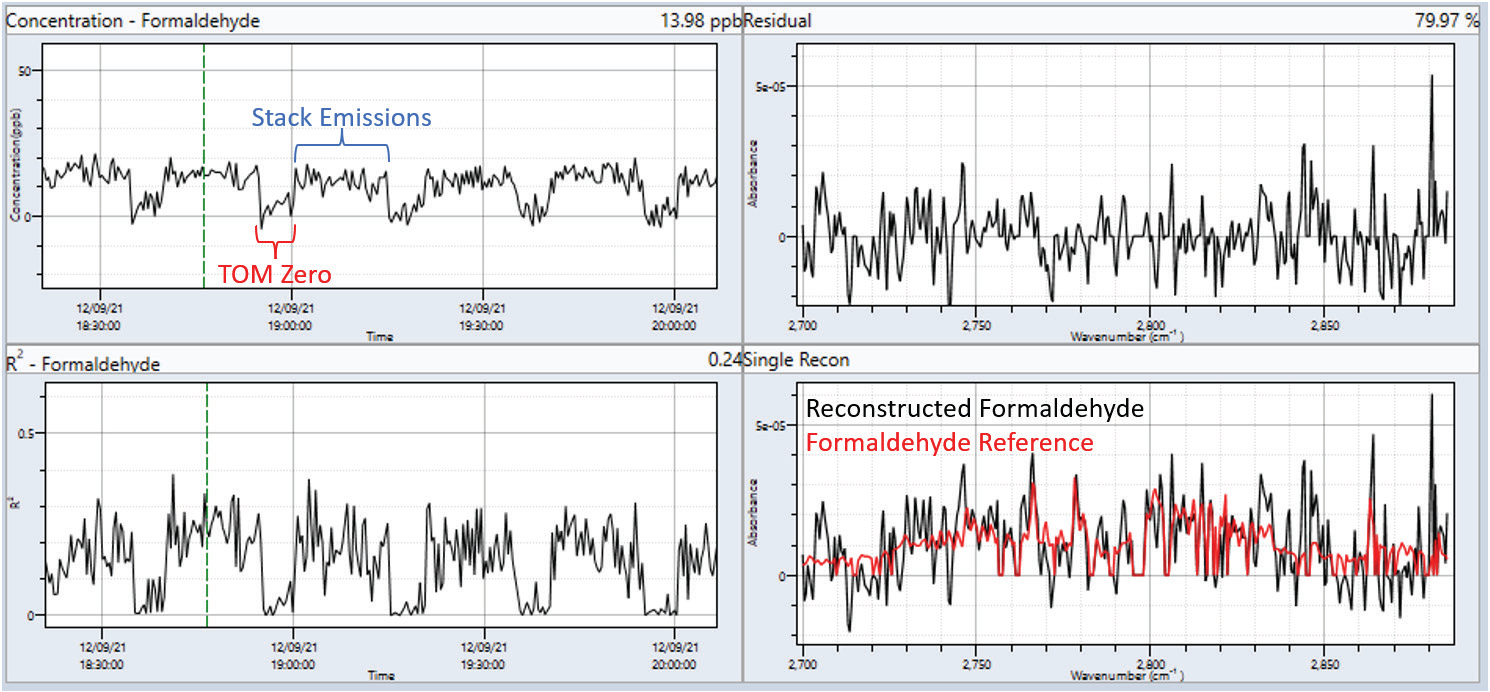
Task: Click the blue Stack Emissions annotation label
Action: coord(341,118)
